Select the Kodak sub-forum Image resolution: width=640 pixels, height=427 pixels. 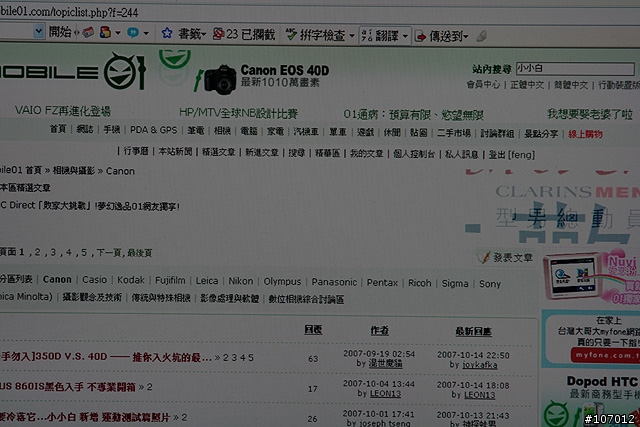(x=131, y=280)
